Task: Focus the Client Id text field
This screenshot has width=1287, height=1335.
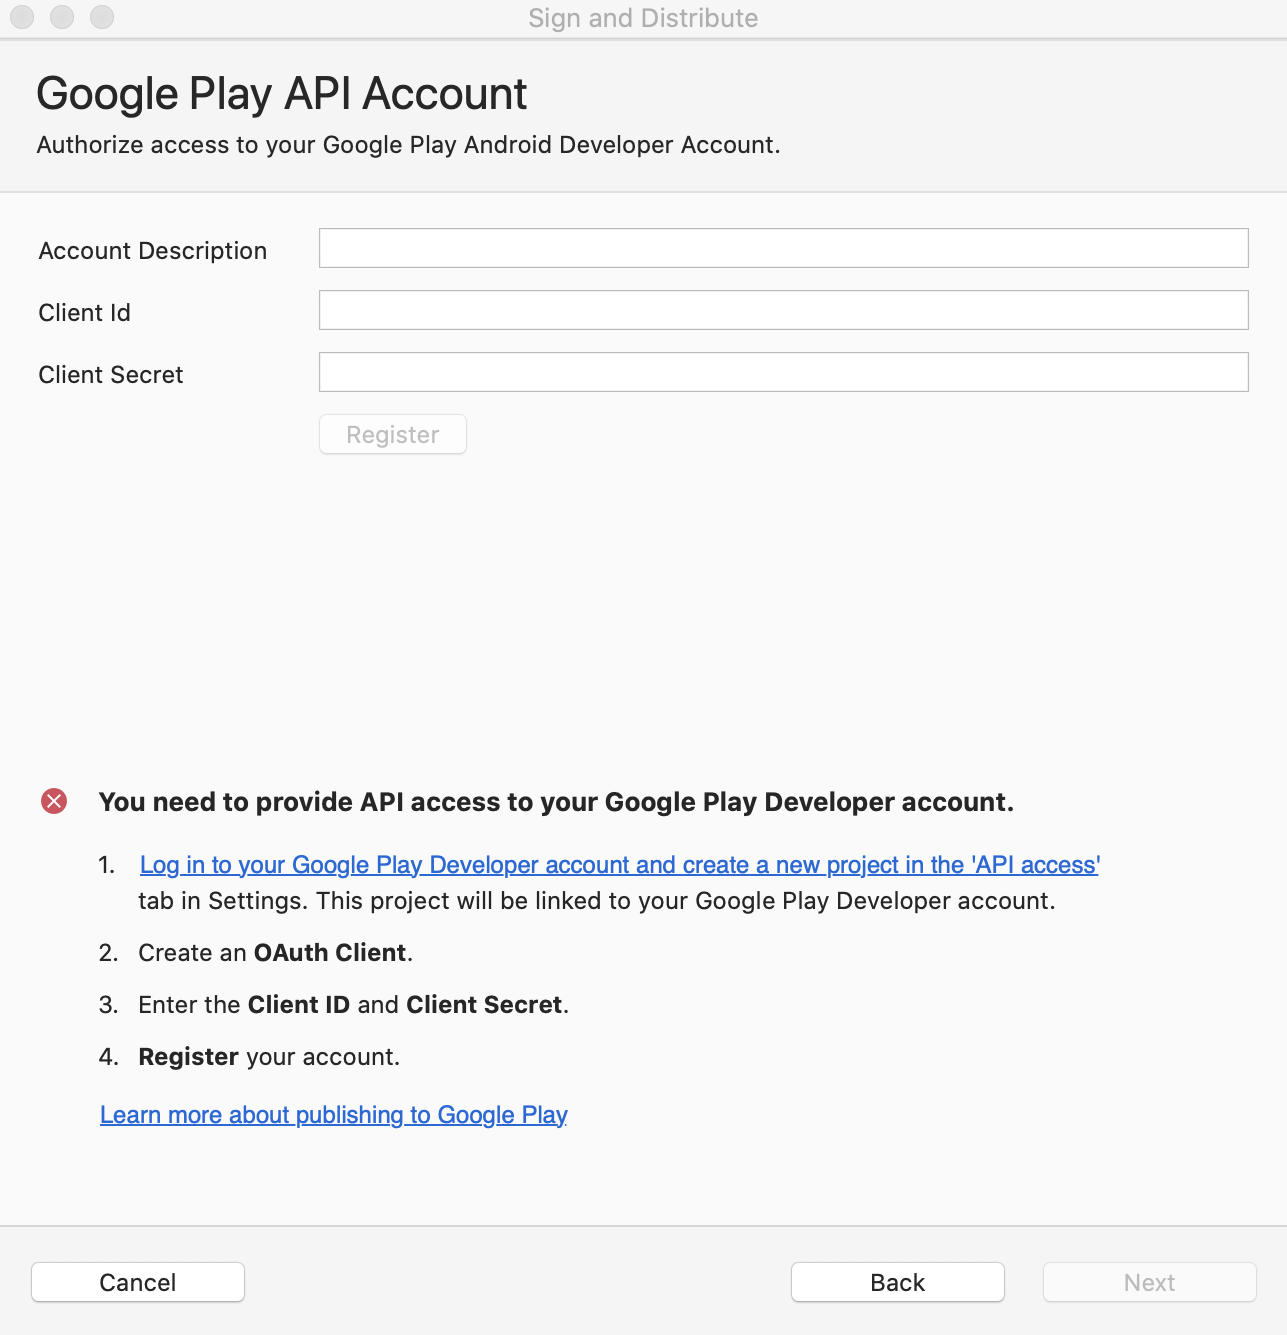Action: (x=783, y=310)
